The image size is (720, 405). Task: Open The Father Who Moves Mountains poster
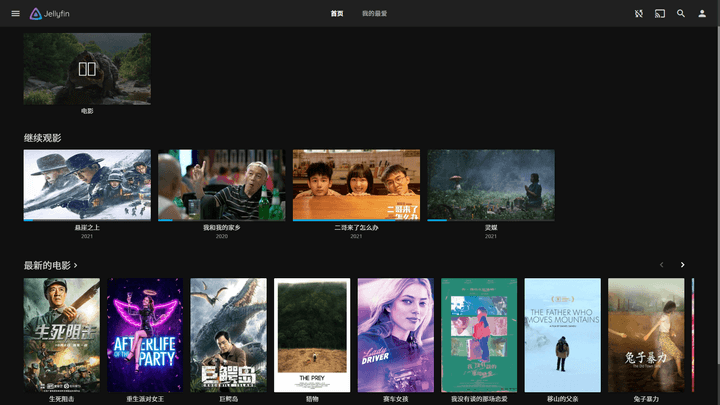tap(562, 334)
